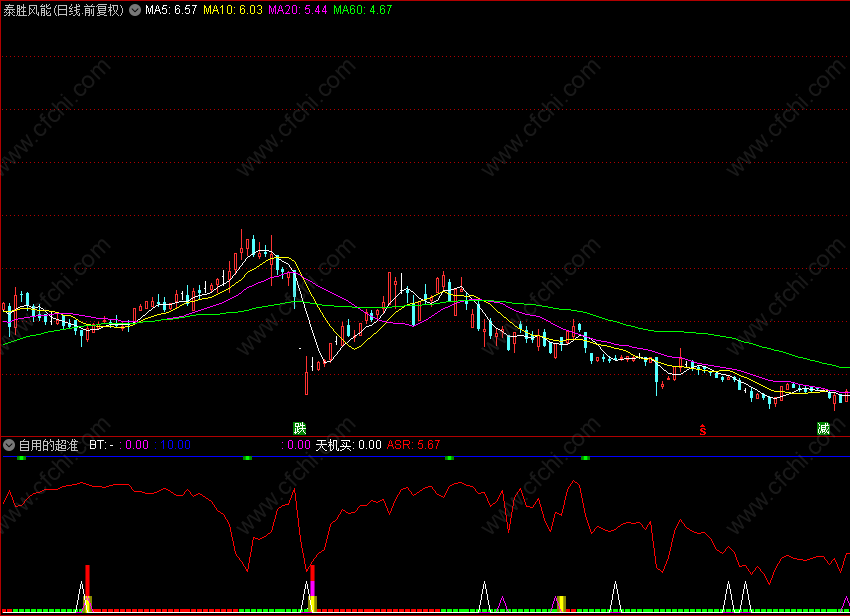Expand the 自用的超准 indicator dropdown
Image resolution: width=850 pixels, height=616 pixels.
(9, 445)
